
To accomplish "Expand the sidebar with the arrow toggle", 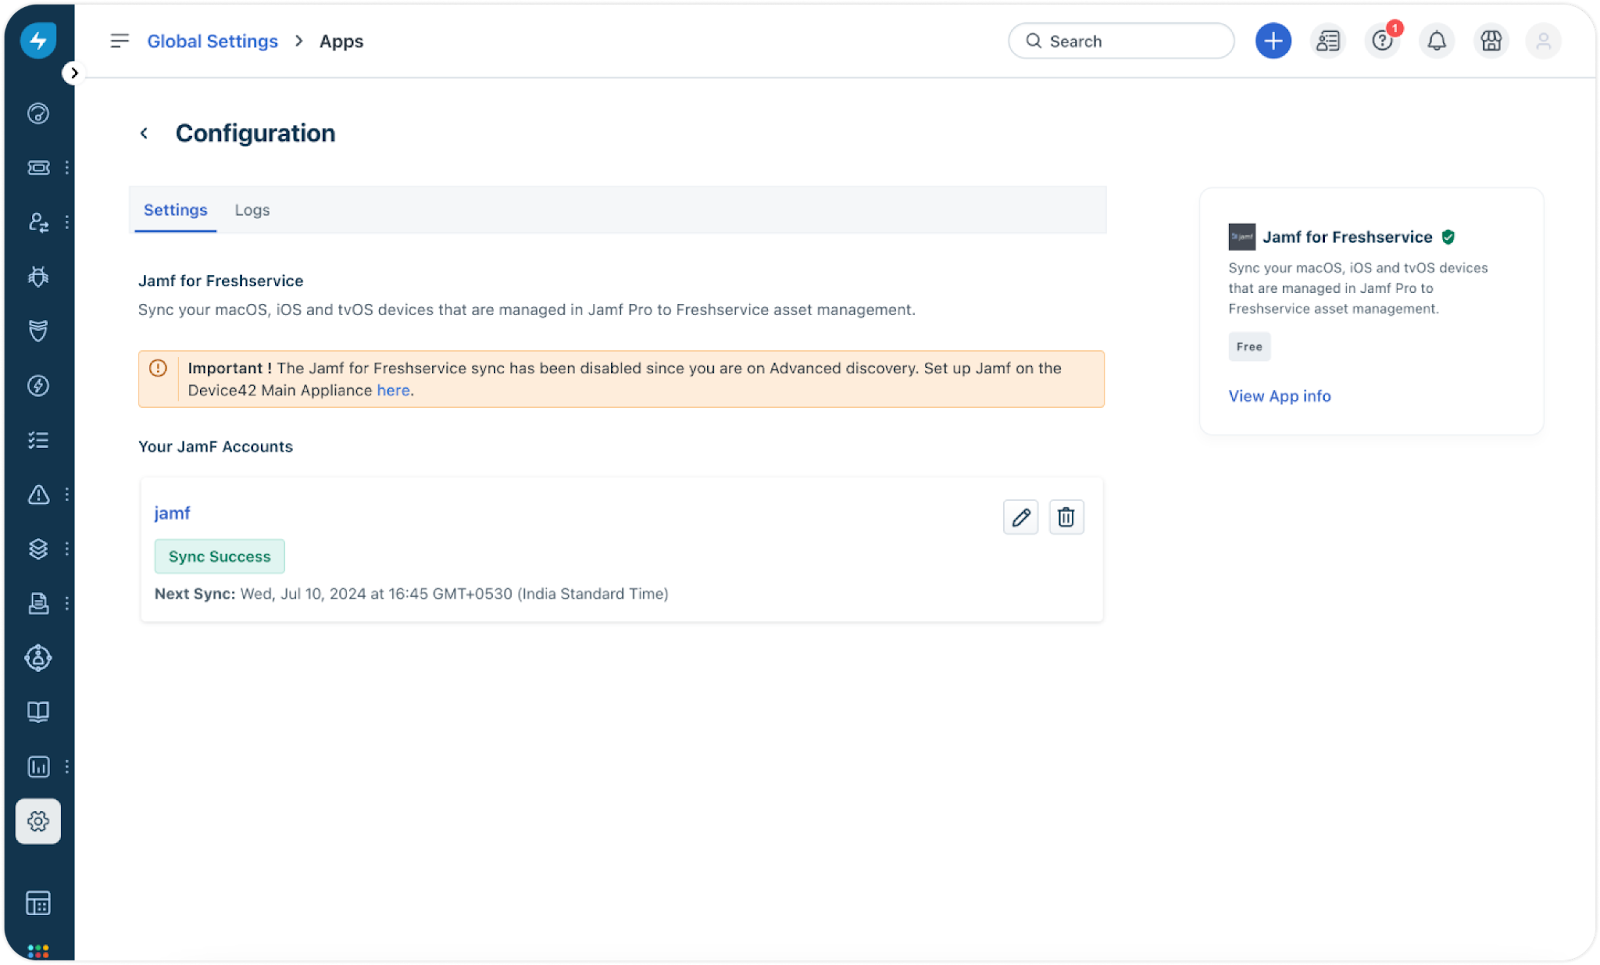I will click(73, 73).
